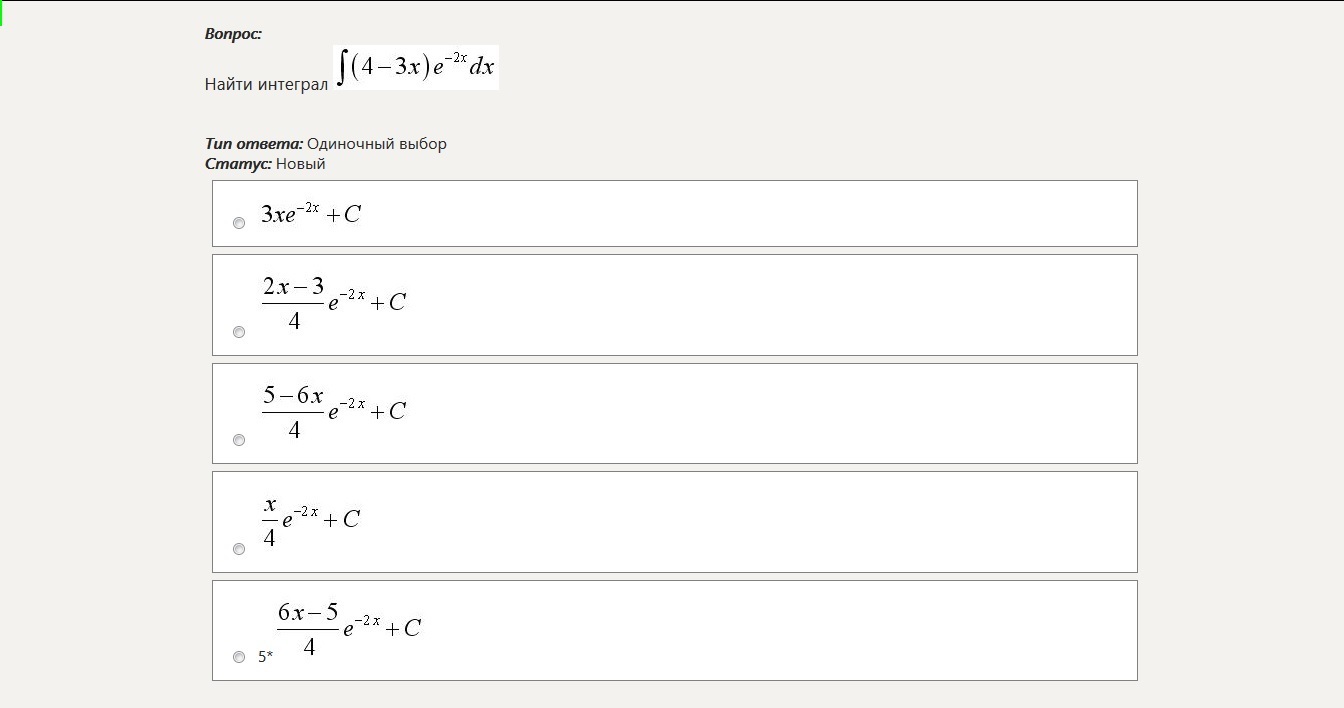Click the "Новый" status value

click(x=301, y=164)
